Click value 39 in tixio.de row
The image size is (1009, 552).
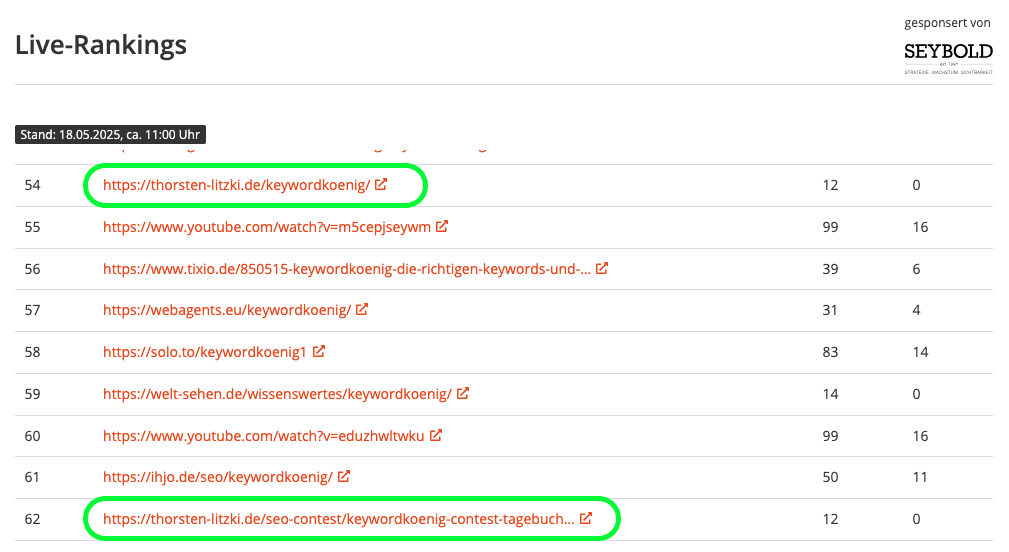point(830,269)
